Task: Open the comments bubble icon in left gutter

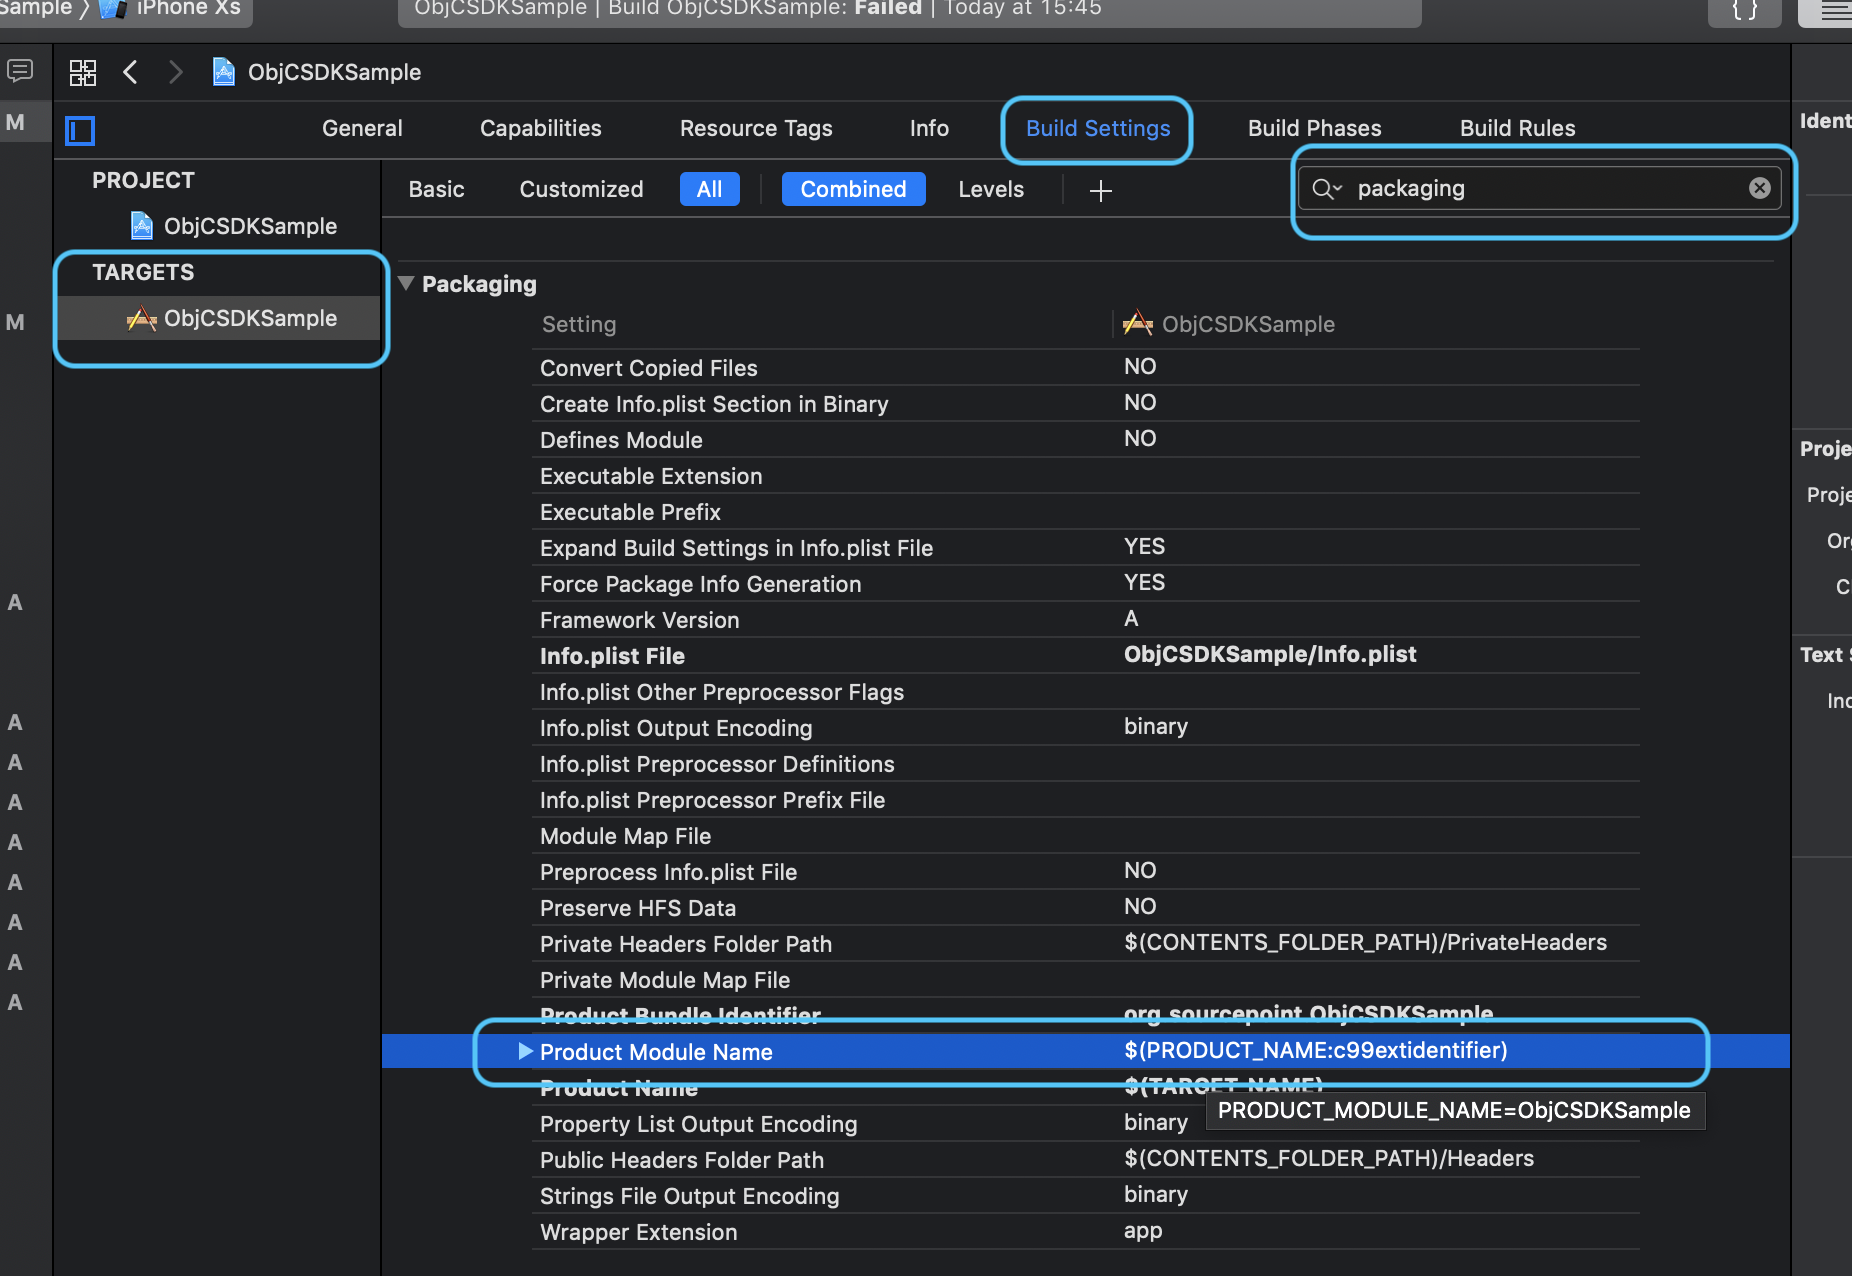Action: click(20, 71)
